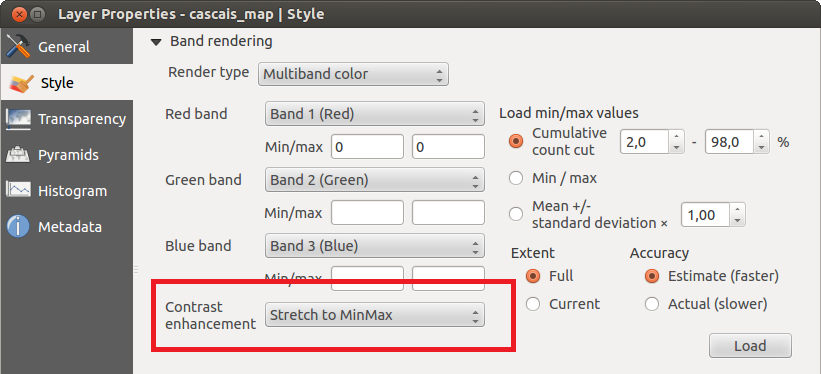Click the Accuracy label
The image size is (821, 374).
(659, 253)
